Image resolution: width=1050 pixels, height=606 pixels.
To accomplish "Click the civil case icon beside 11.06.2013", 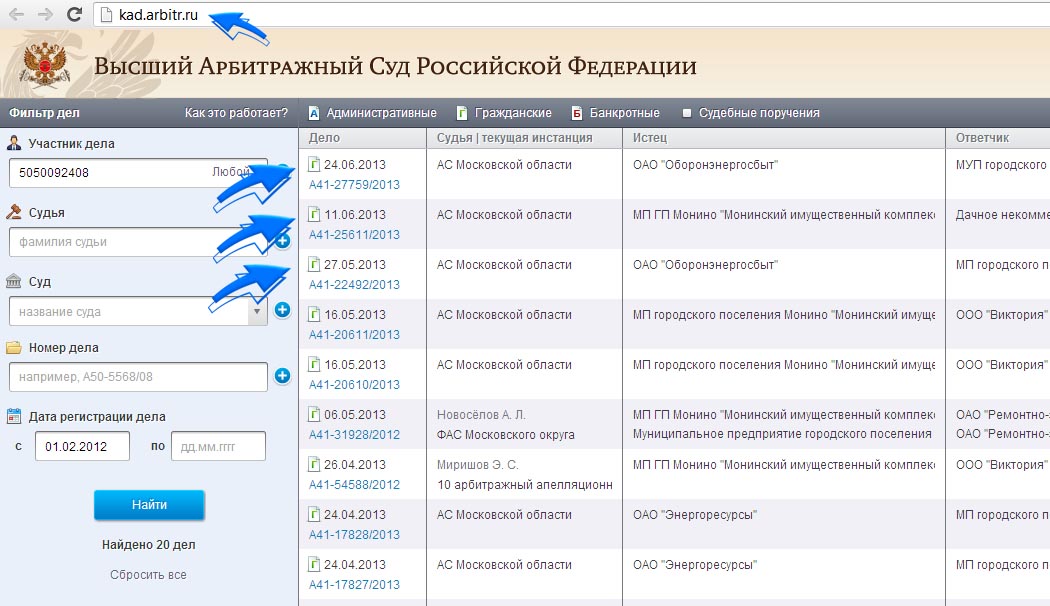I will pyautogui.click(x=314, y=214).
